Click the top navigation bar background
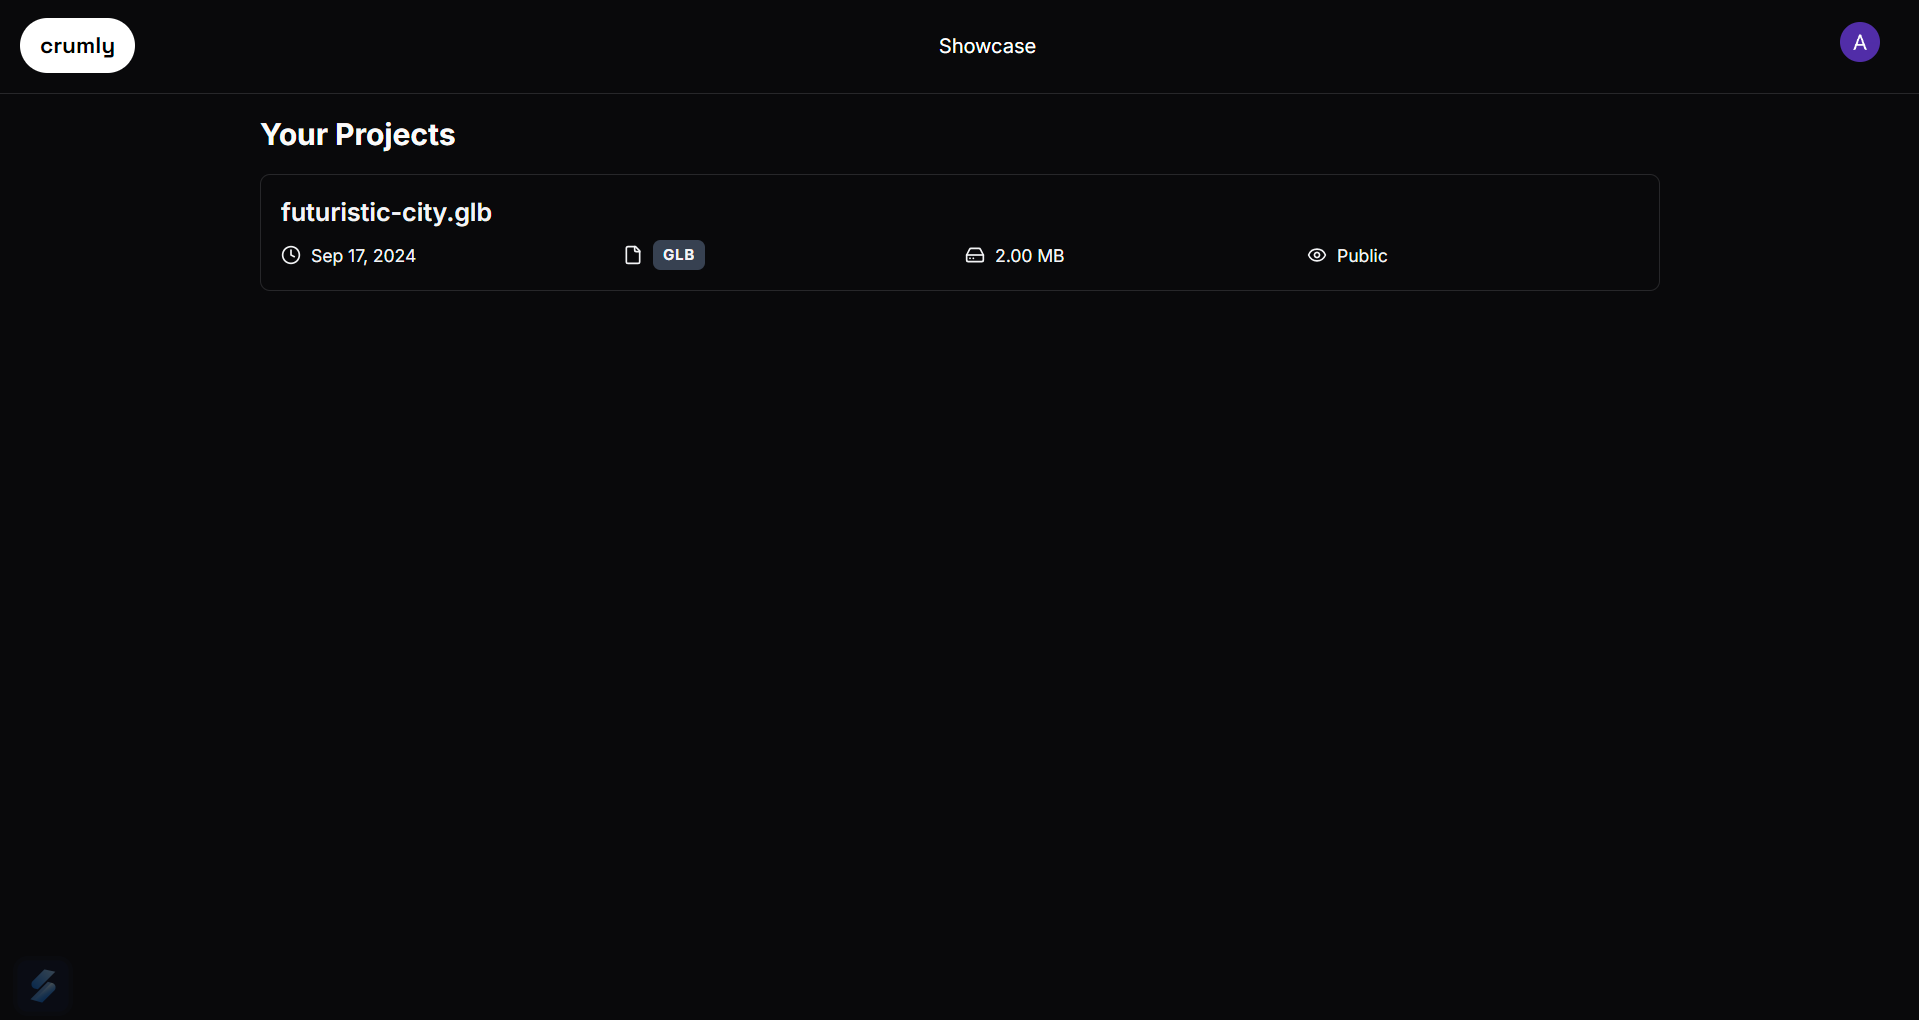The height and width of the screenshot is (1020, 1919). click(500, 46)
